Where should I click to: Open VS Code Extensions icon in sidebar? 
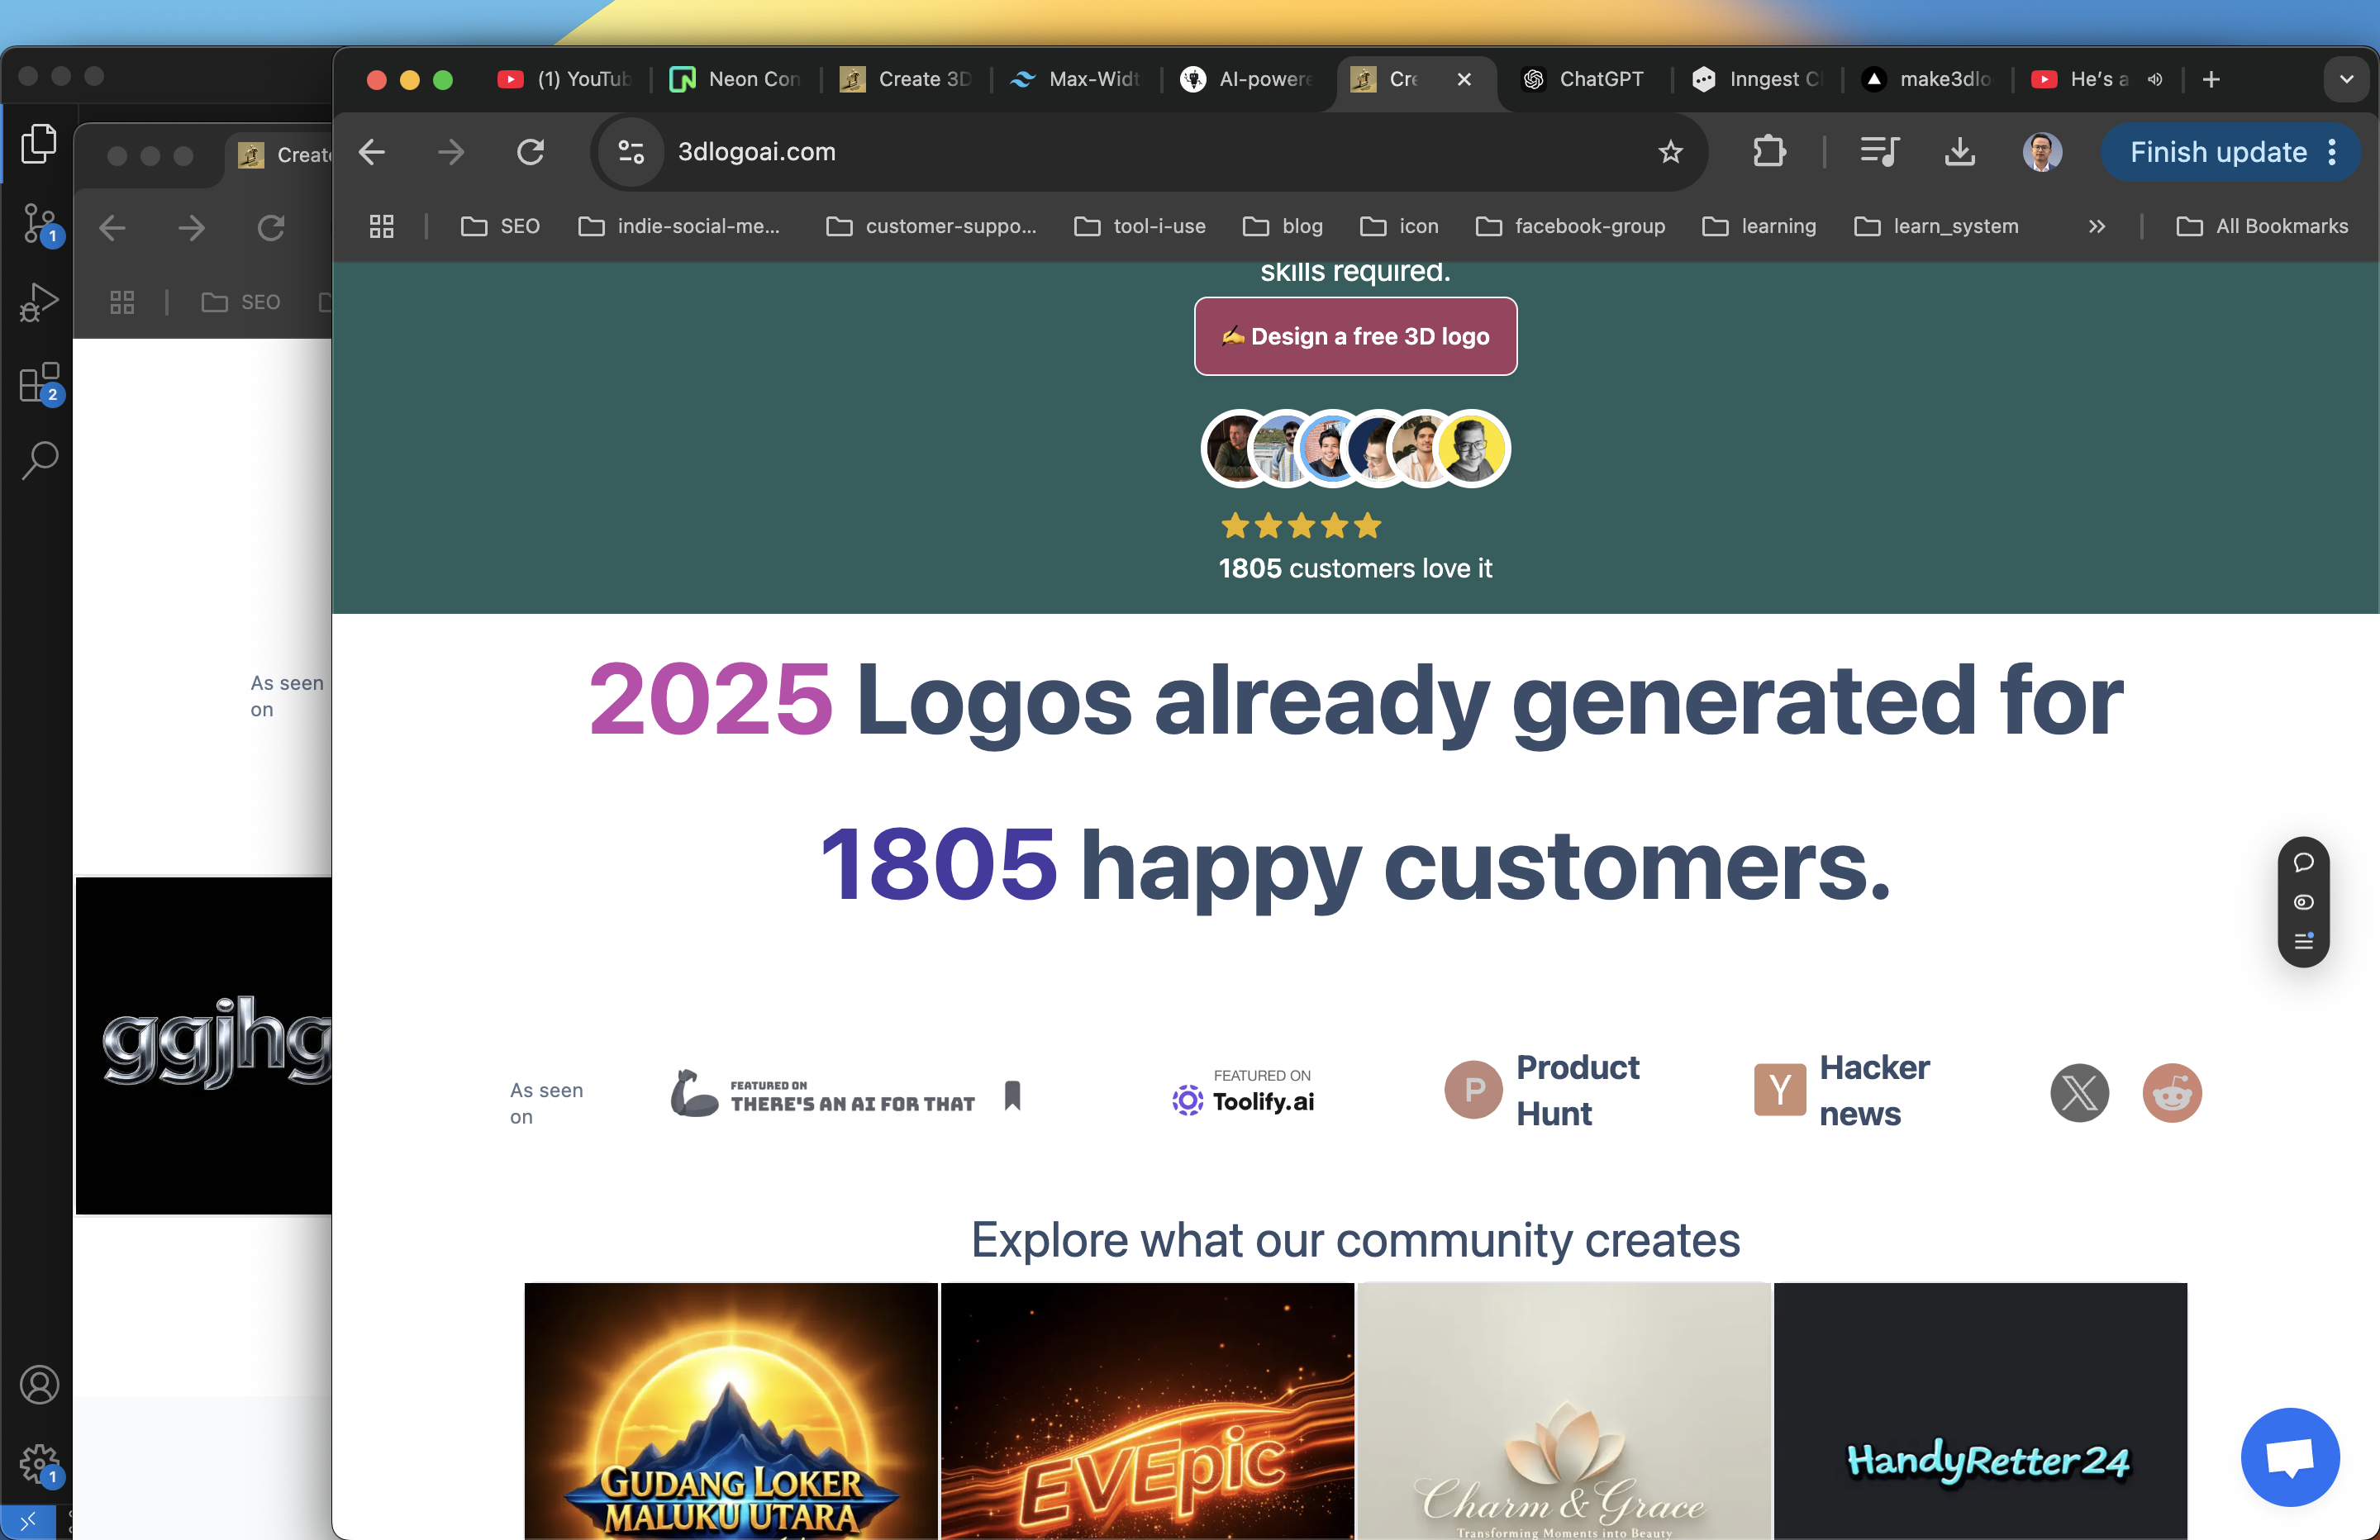(x=39, y=382)
